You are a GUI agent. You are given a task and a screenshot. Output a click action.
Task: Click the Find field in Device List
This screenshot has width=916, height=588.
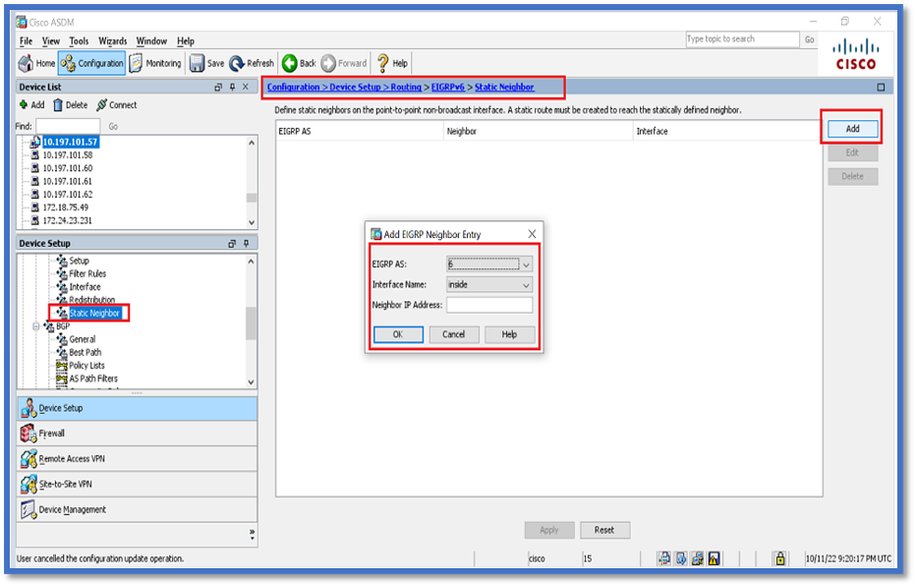68,126
